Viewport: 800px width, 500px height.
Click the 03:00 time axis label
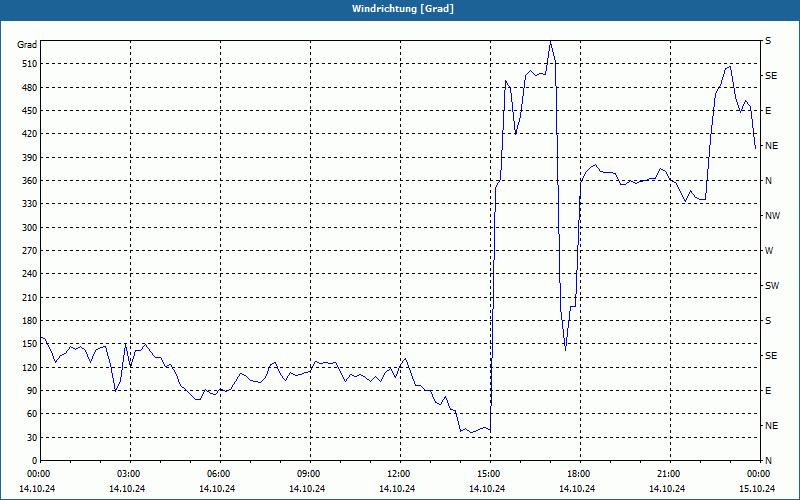(128, 474)
